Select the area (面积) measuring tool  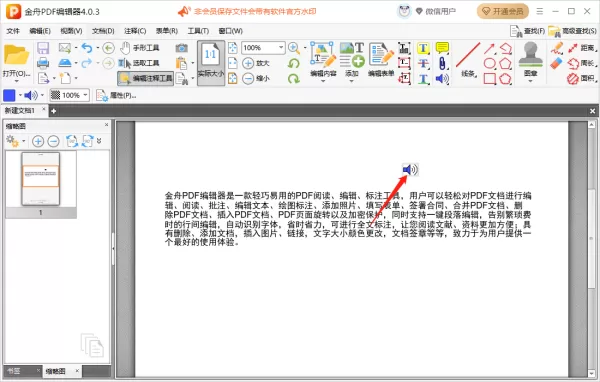[582, 78]
